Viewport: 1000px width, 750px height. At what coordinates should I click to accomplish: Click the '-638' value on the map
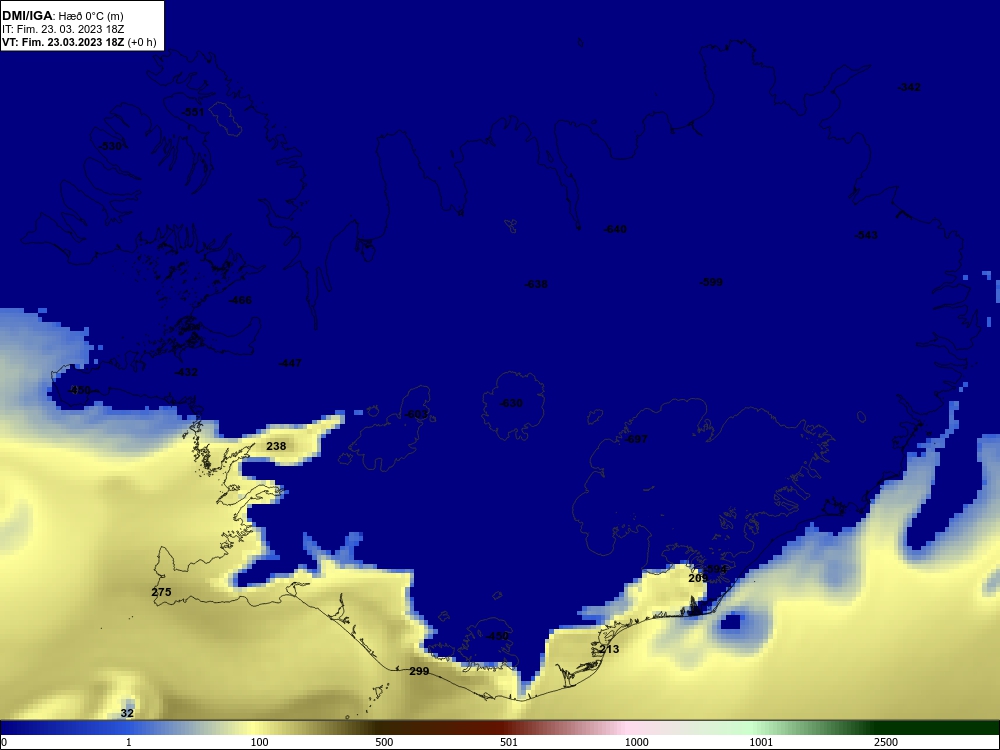tap(536, 284)
